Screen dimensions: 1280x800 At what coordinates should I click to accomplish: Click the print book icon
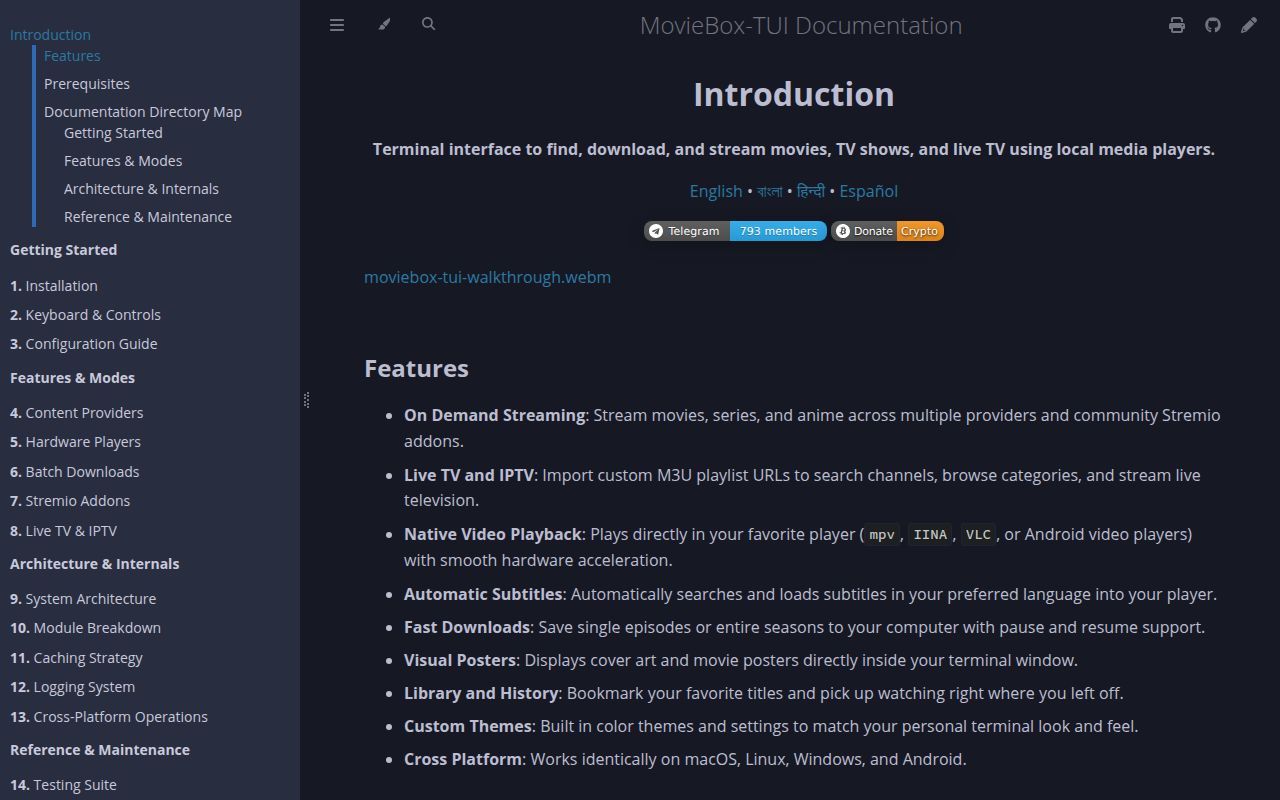pos(1177,25)
